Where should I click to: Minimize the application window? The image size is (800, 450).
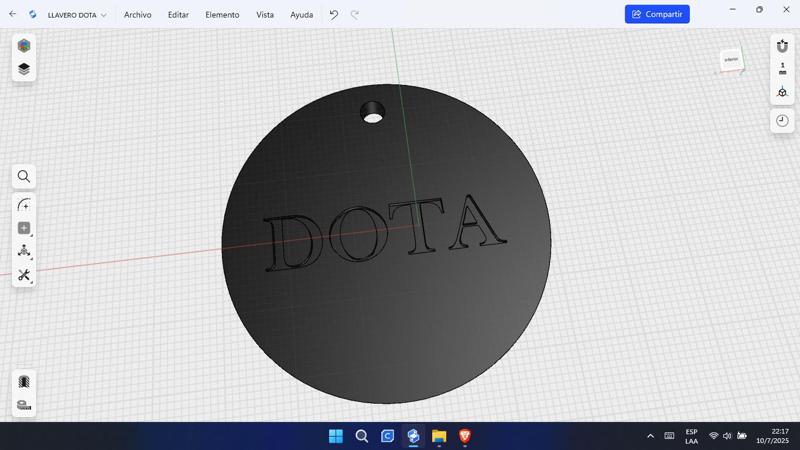(733, 9)
